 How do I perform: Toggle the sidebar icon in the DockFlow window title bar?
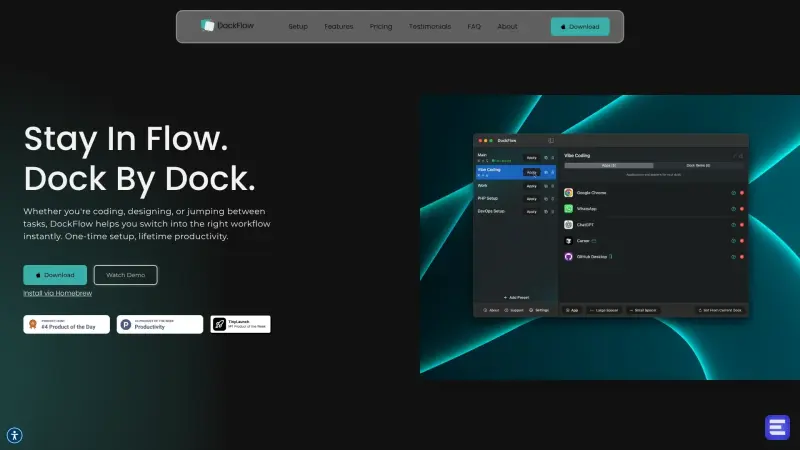[x=551, y=140]
